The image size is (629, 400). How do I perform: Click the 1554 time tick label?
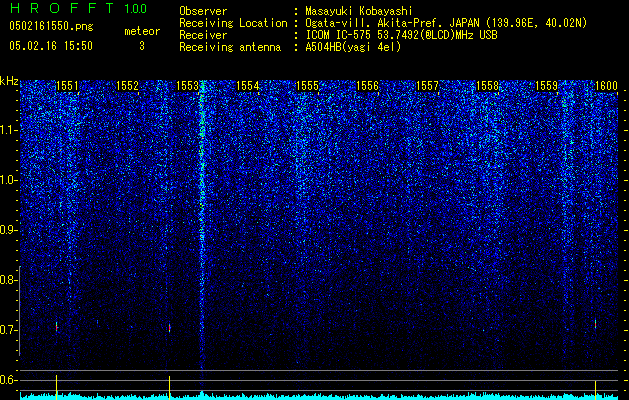(248, 86)
